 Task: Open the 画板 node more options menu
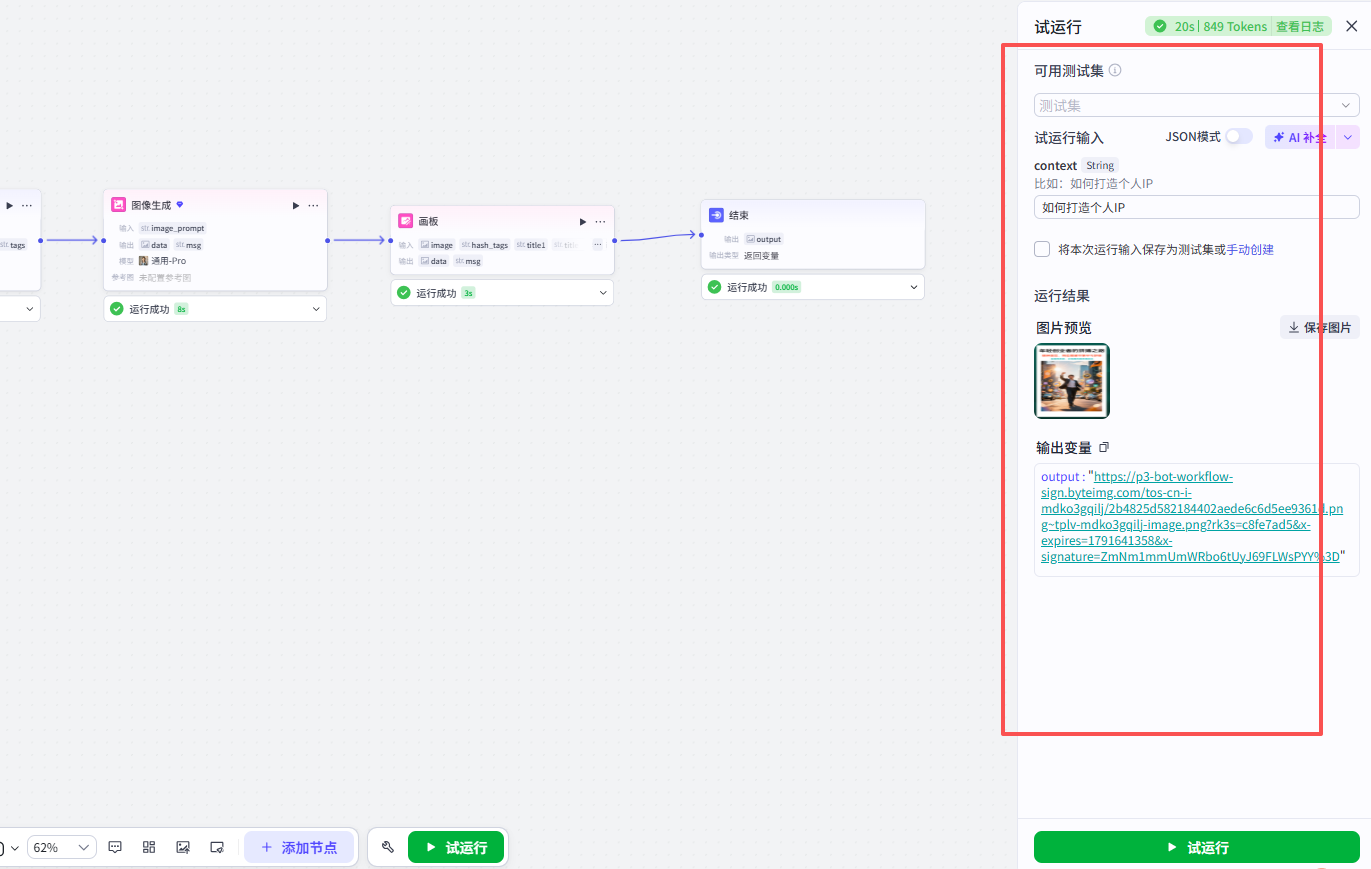tap(600, 221)
